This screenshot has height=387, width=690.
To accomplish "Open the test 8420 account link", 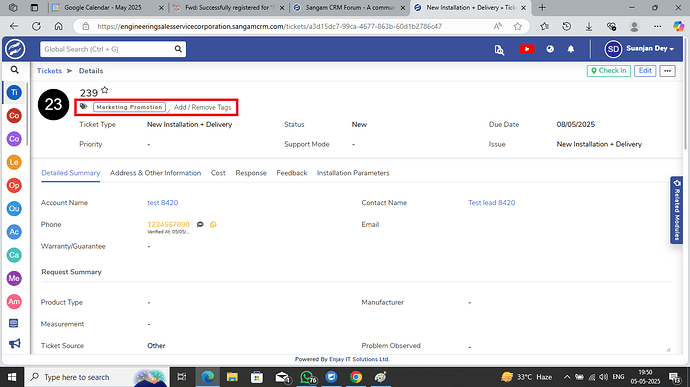I will pyautogui.click(x=163, y=203).
